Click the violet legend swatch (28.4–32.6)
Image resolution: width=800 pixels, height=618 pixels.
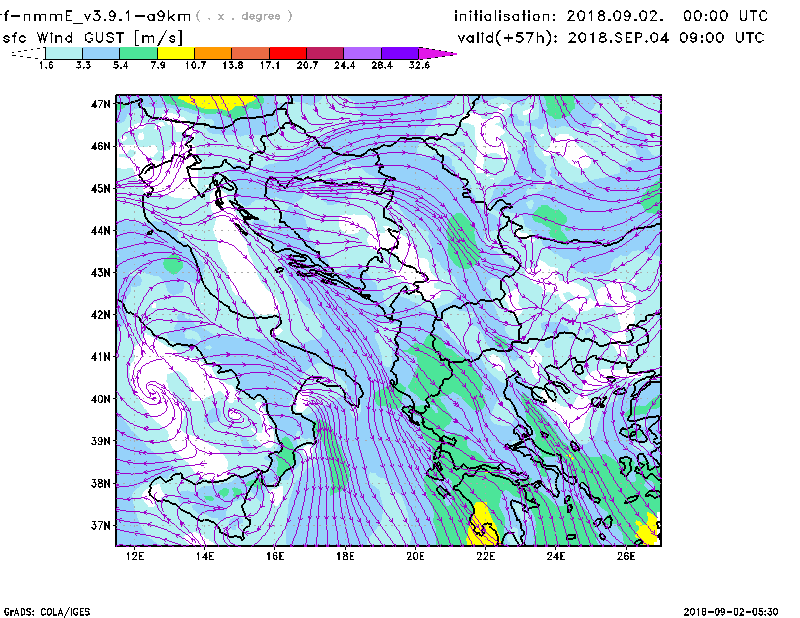(x=400, y=53)
